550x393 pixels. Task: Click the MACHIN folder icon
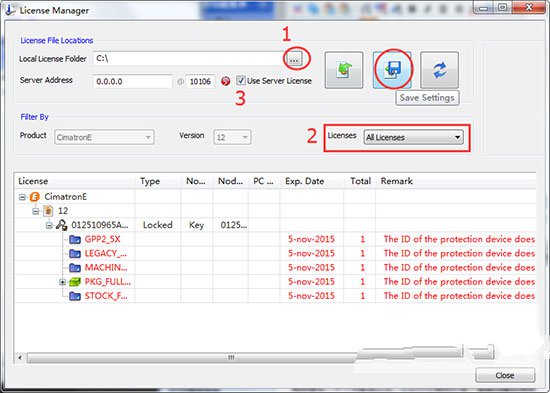point(75,268)
